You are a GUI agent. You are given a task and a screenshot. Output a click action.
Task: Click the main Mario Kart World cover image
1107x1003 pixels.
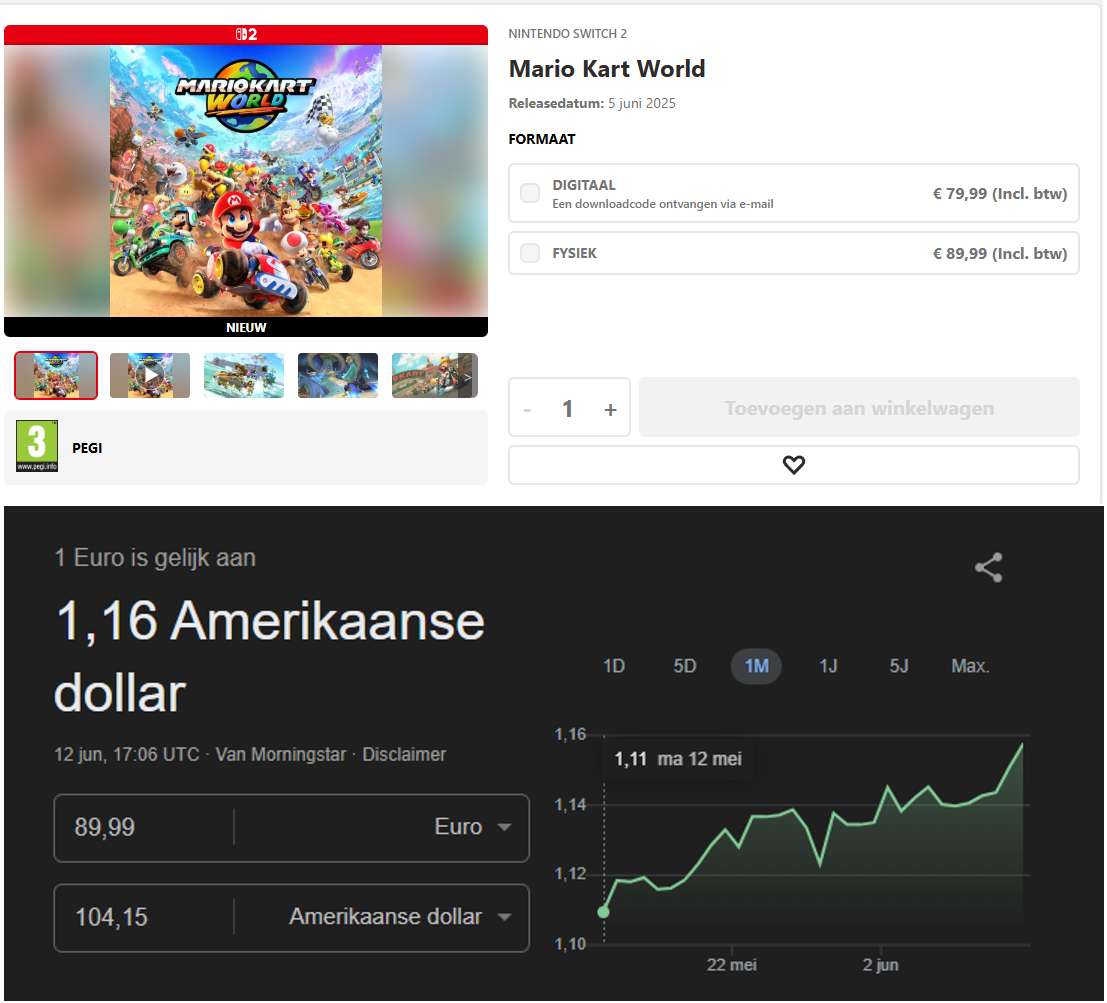pyautogui.click(x=246, y=181)
